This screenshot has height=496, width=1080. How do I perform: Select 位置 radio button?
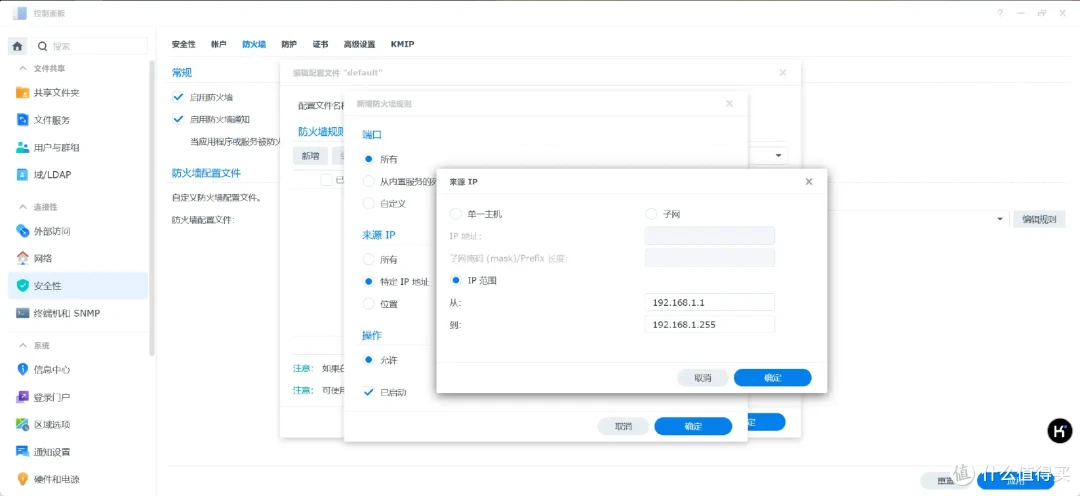coord(368,304)
